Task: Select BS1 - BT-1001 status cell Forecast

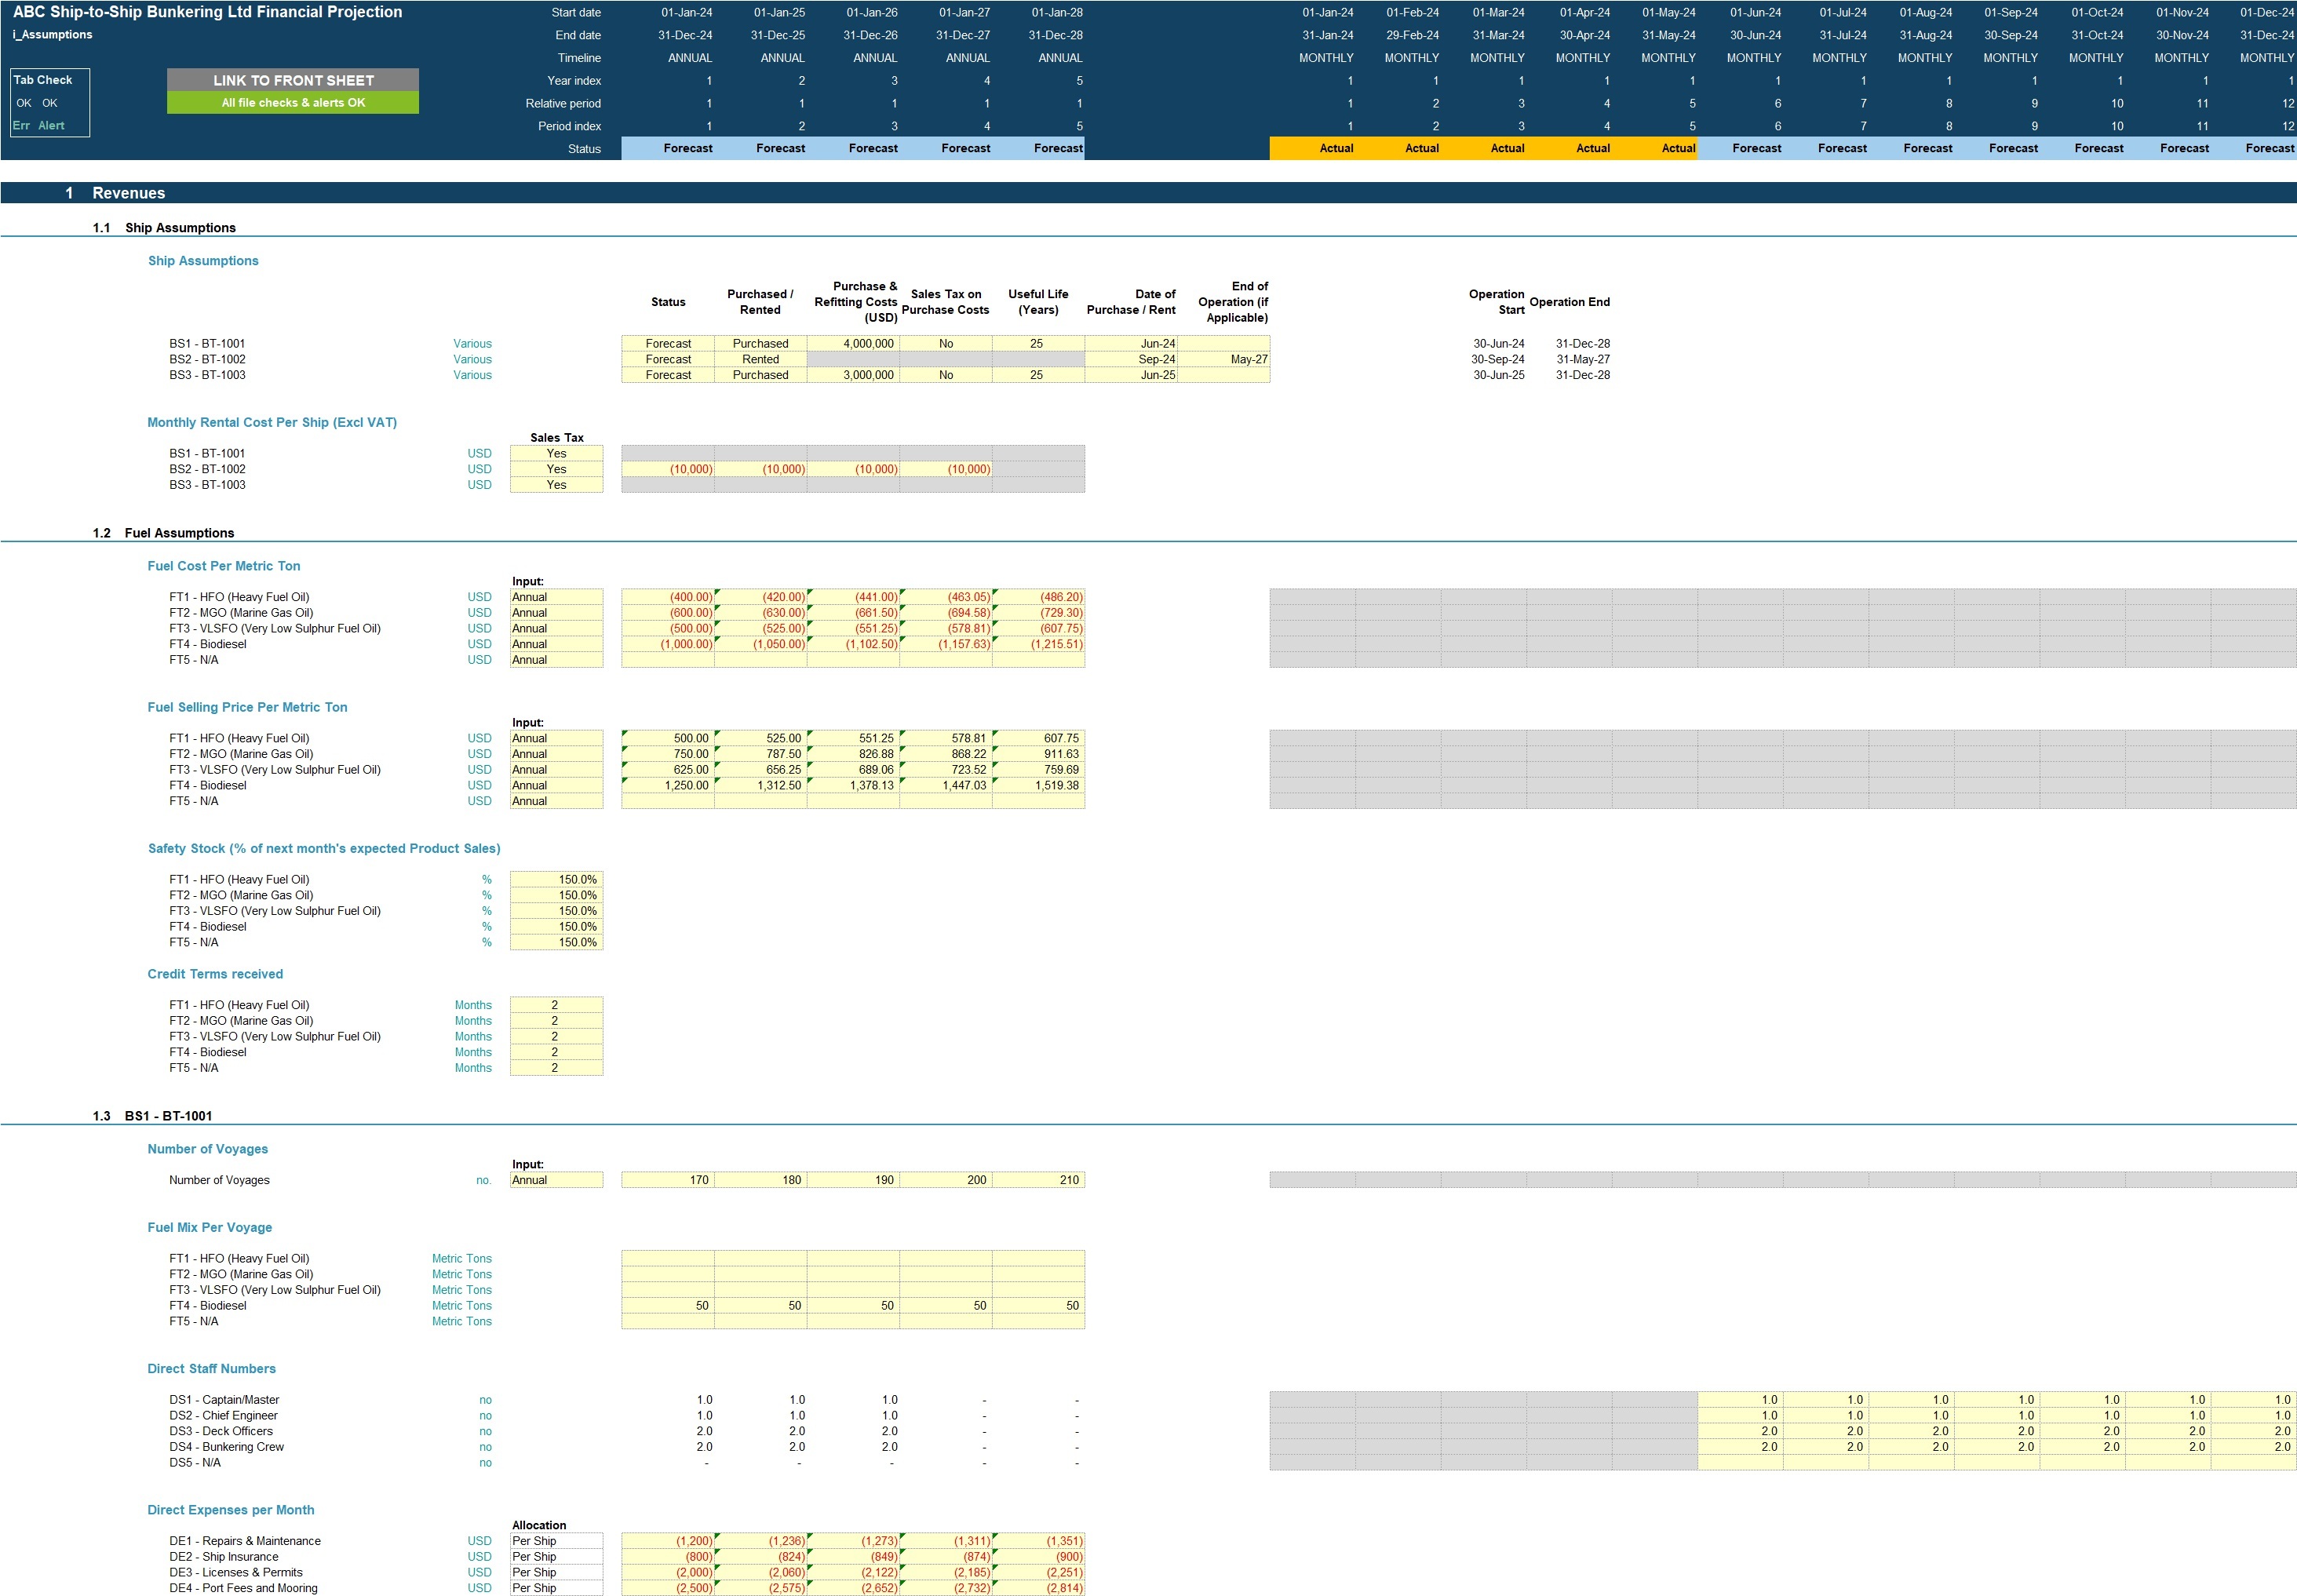Action: click(668, 344)
